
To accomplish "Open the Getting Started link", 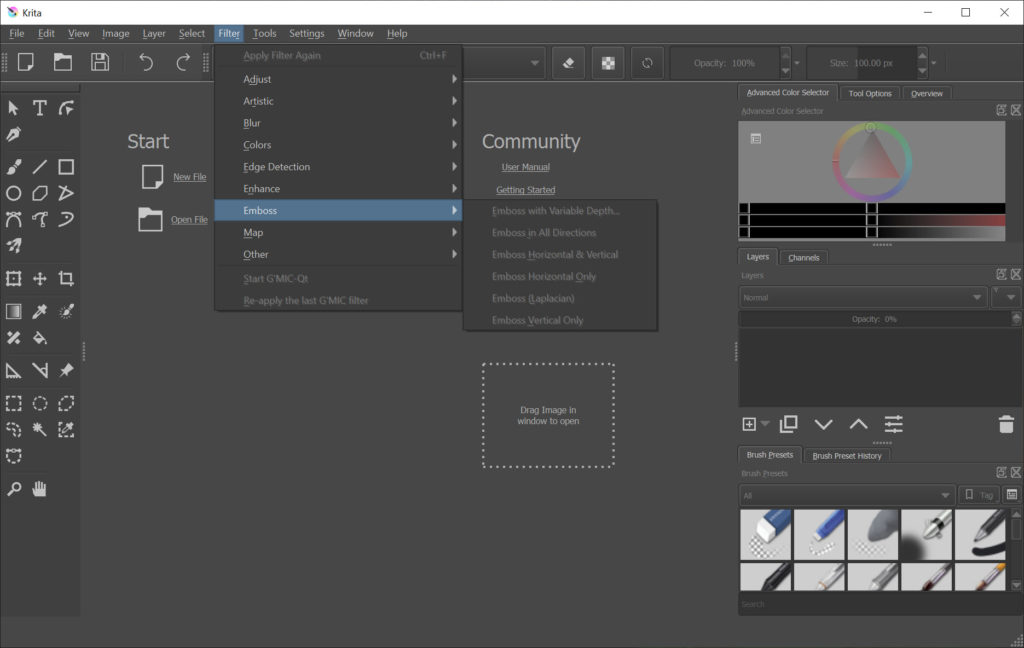I will (526, 190).
